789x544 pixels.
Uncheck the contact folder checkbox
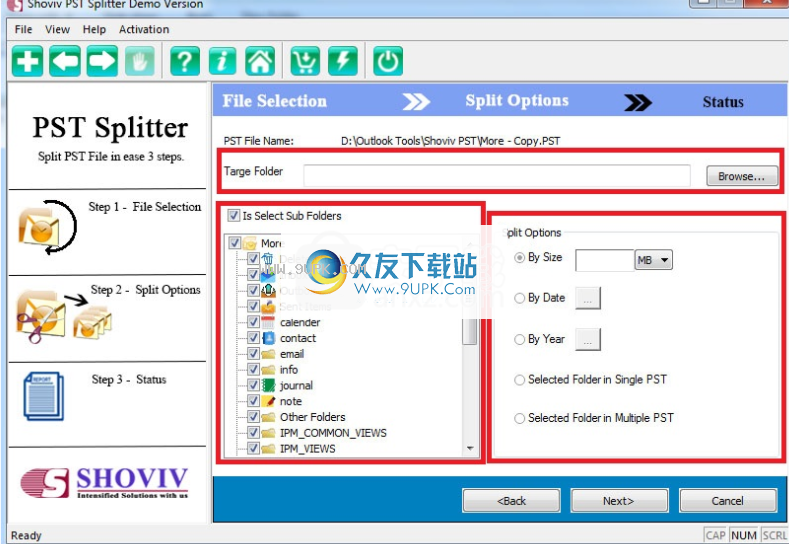click(254, 338)
